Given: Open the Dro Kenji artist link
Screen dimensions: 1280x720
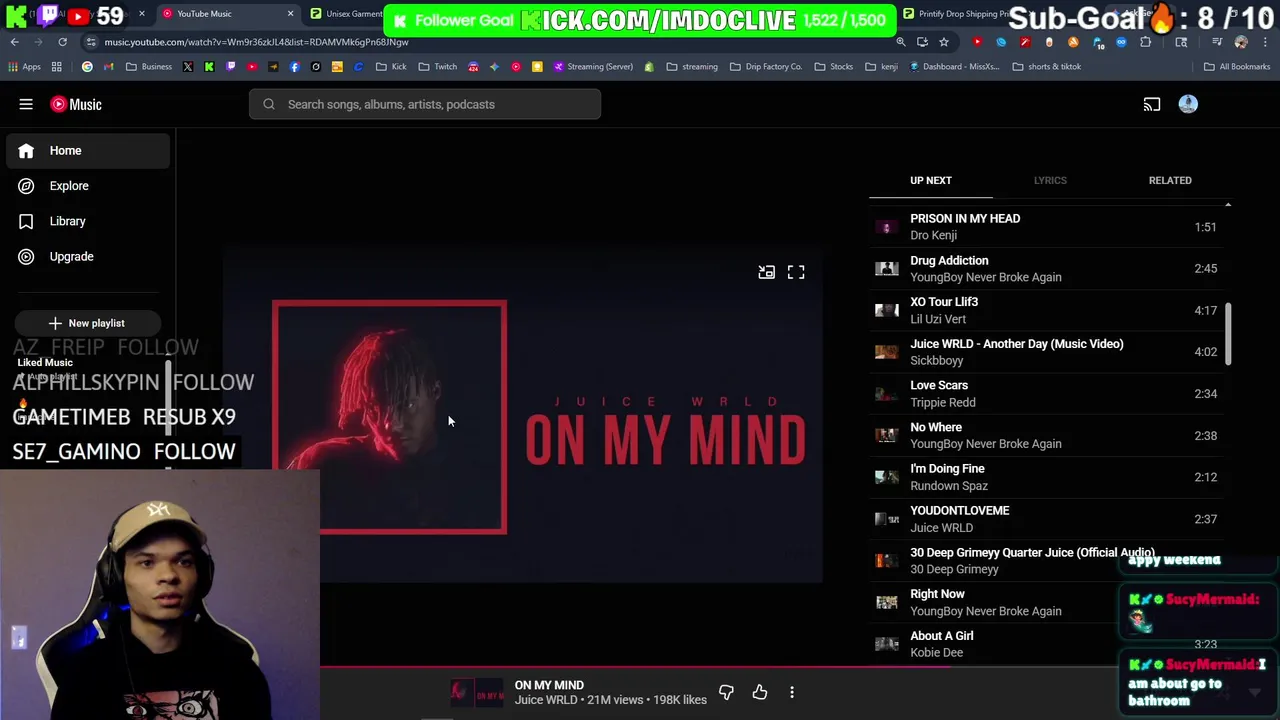Looking at the screenshot, I should click(x=933, y=235).
